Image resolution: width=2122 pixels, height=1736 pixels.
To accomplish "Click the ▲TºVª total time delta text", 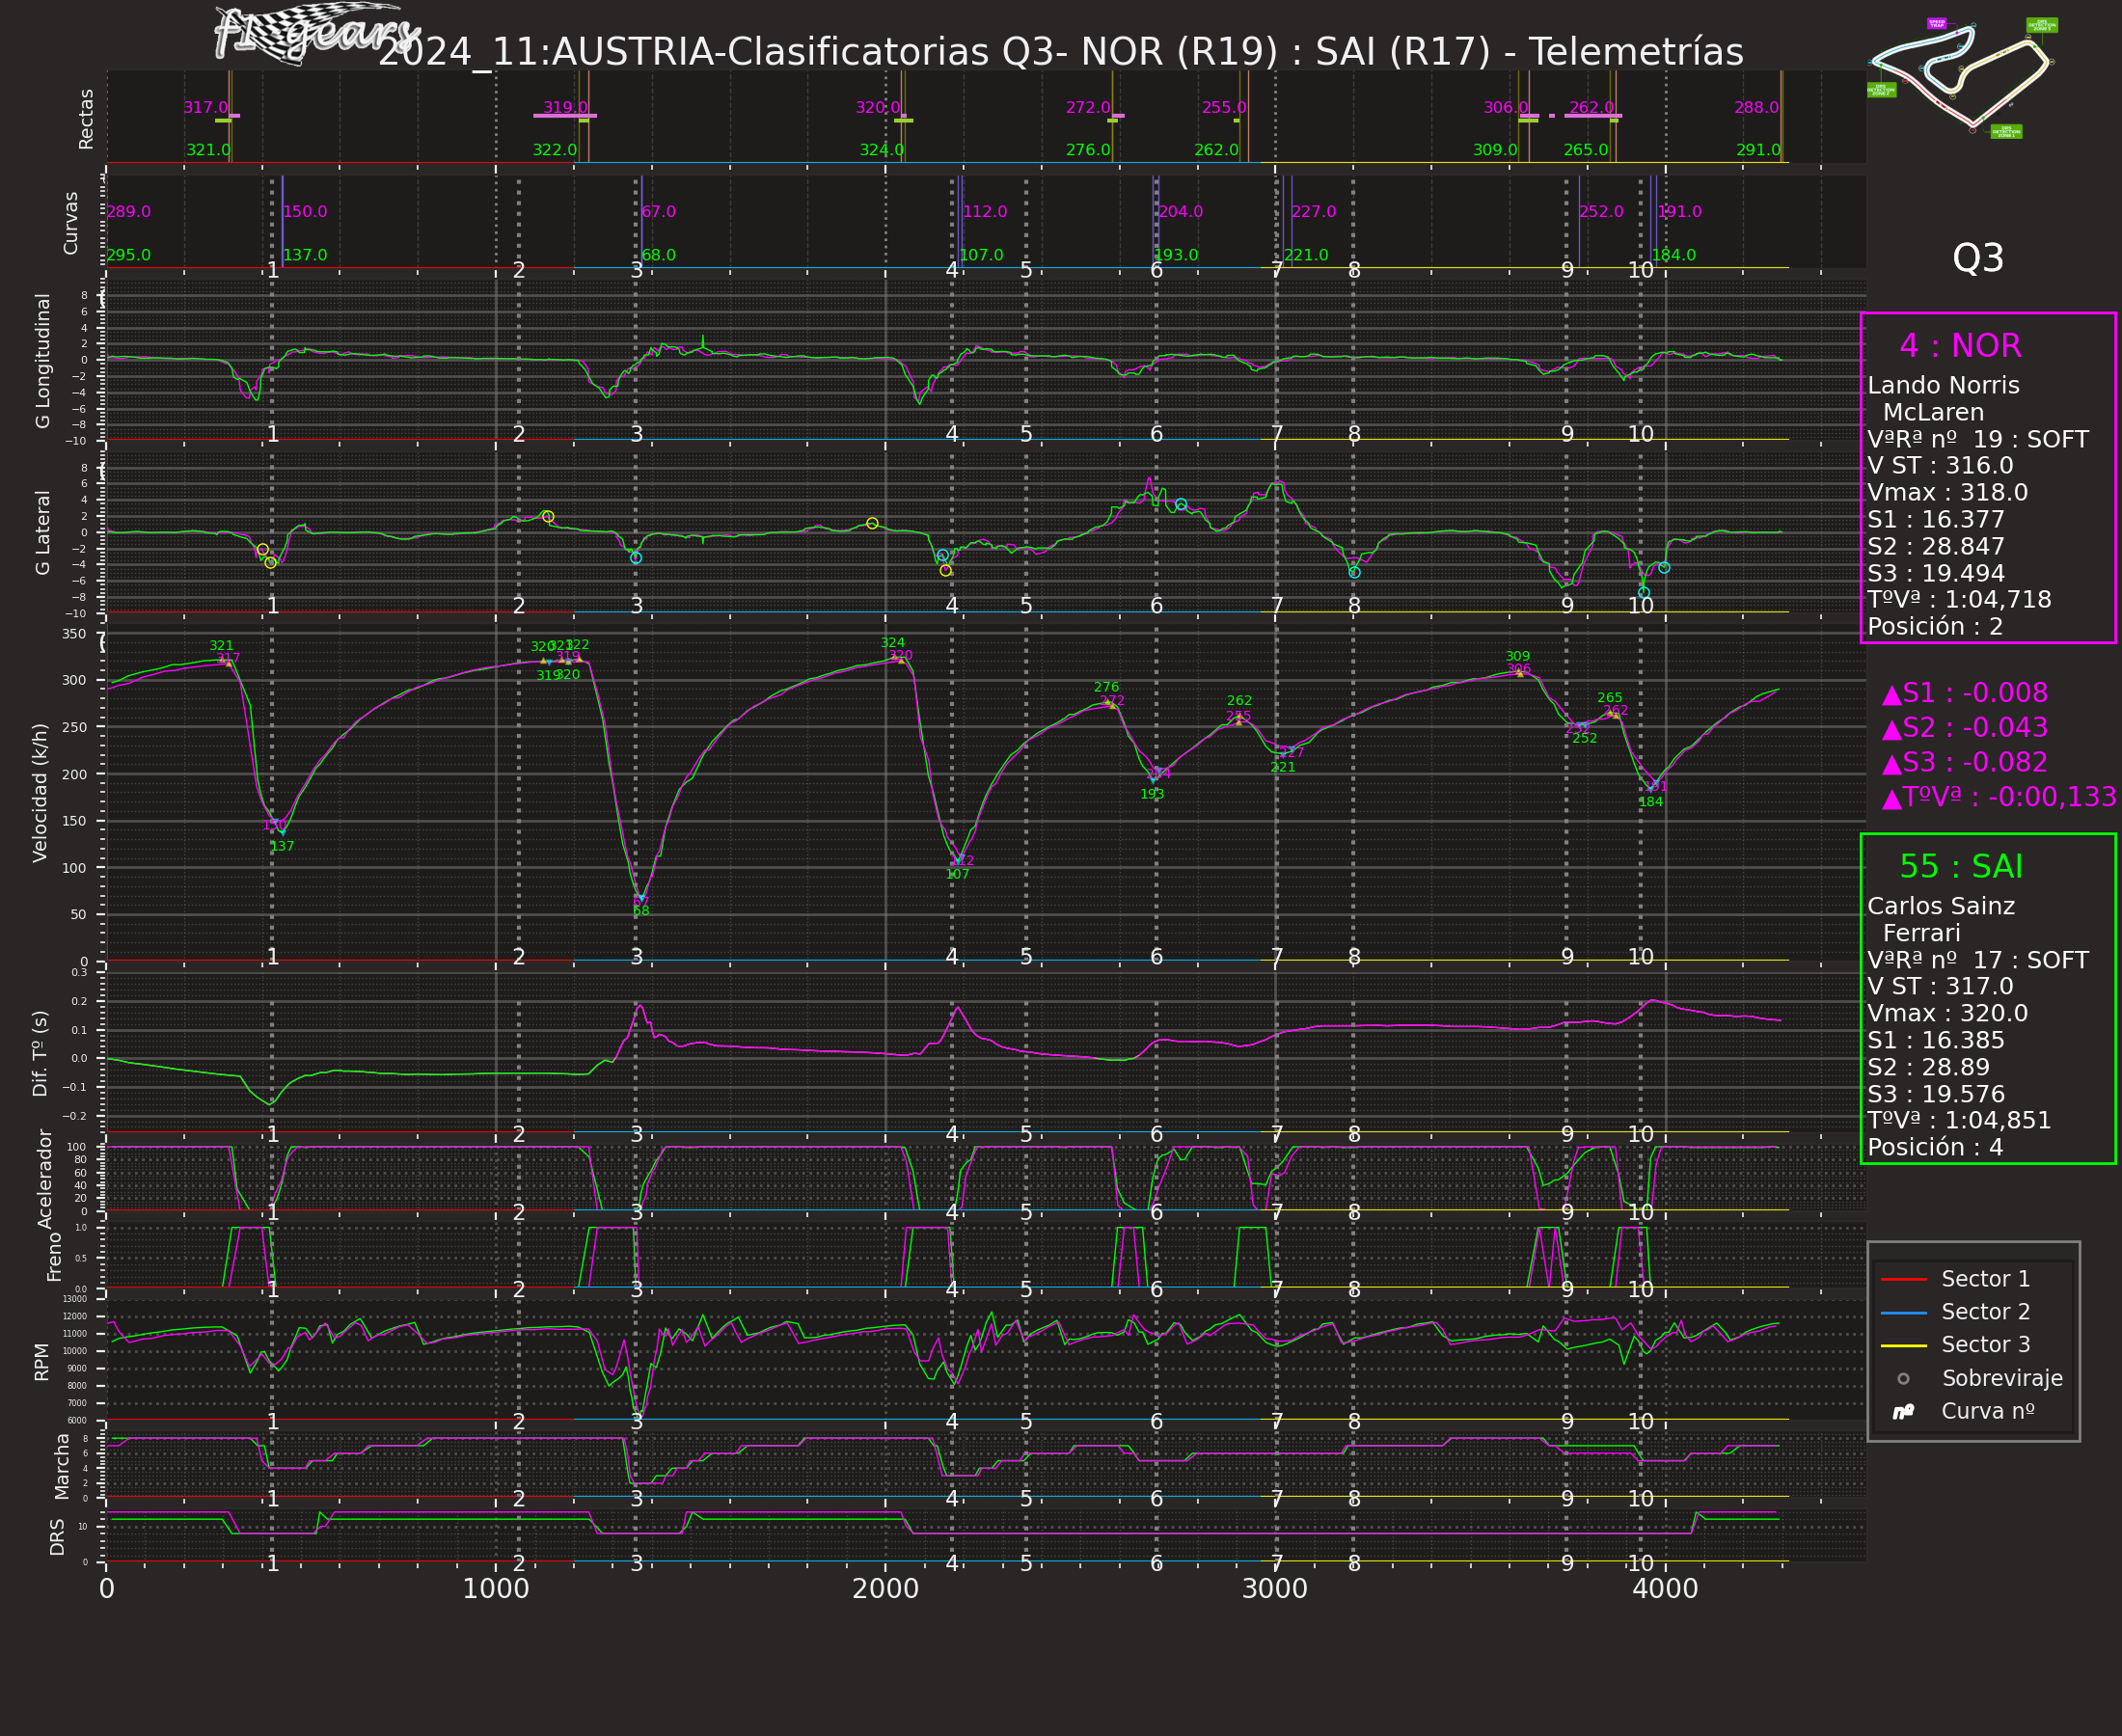I will pos(1998,797).
